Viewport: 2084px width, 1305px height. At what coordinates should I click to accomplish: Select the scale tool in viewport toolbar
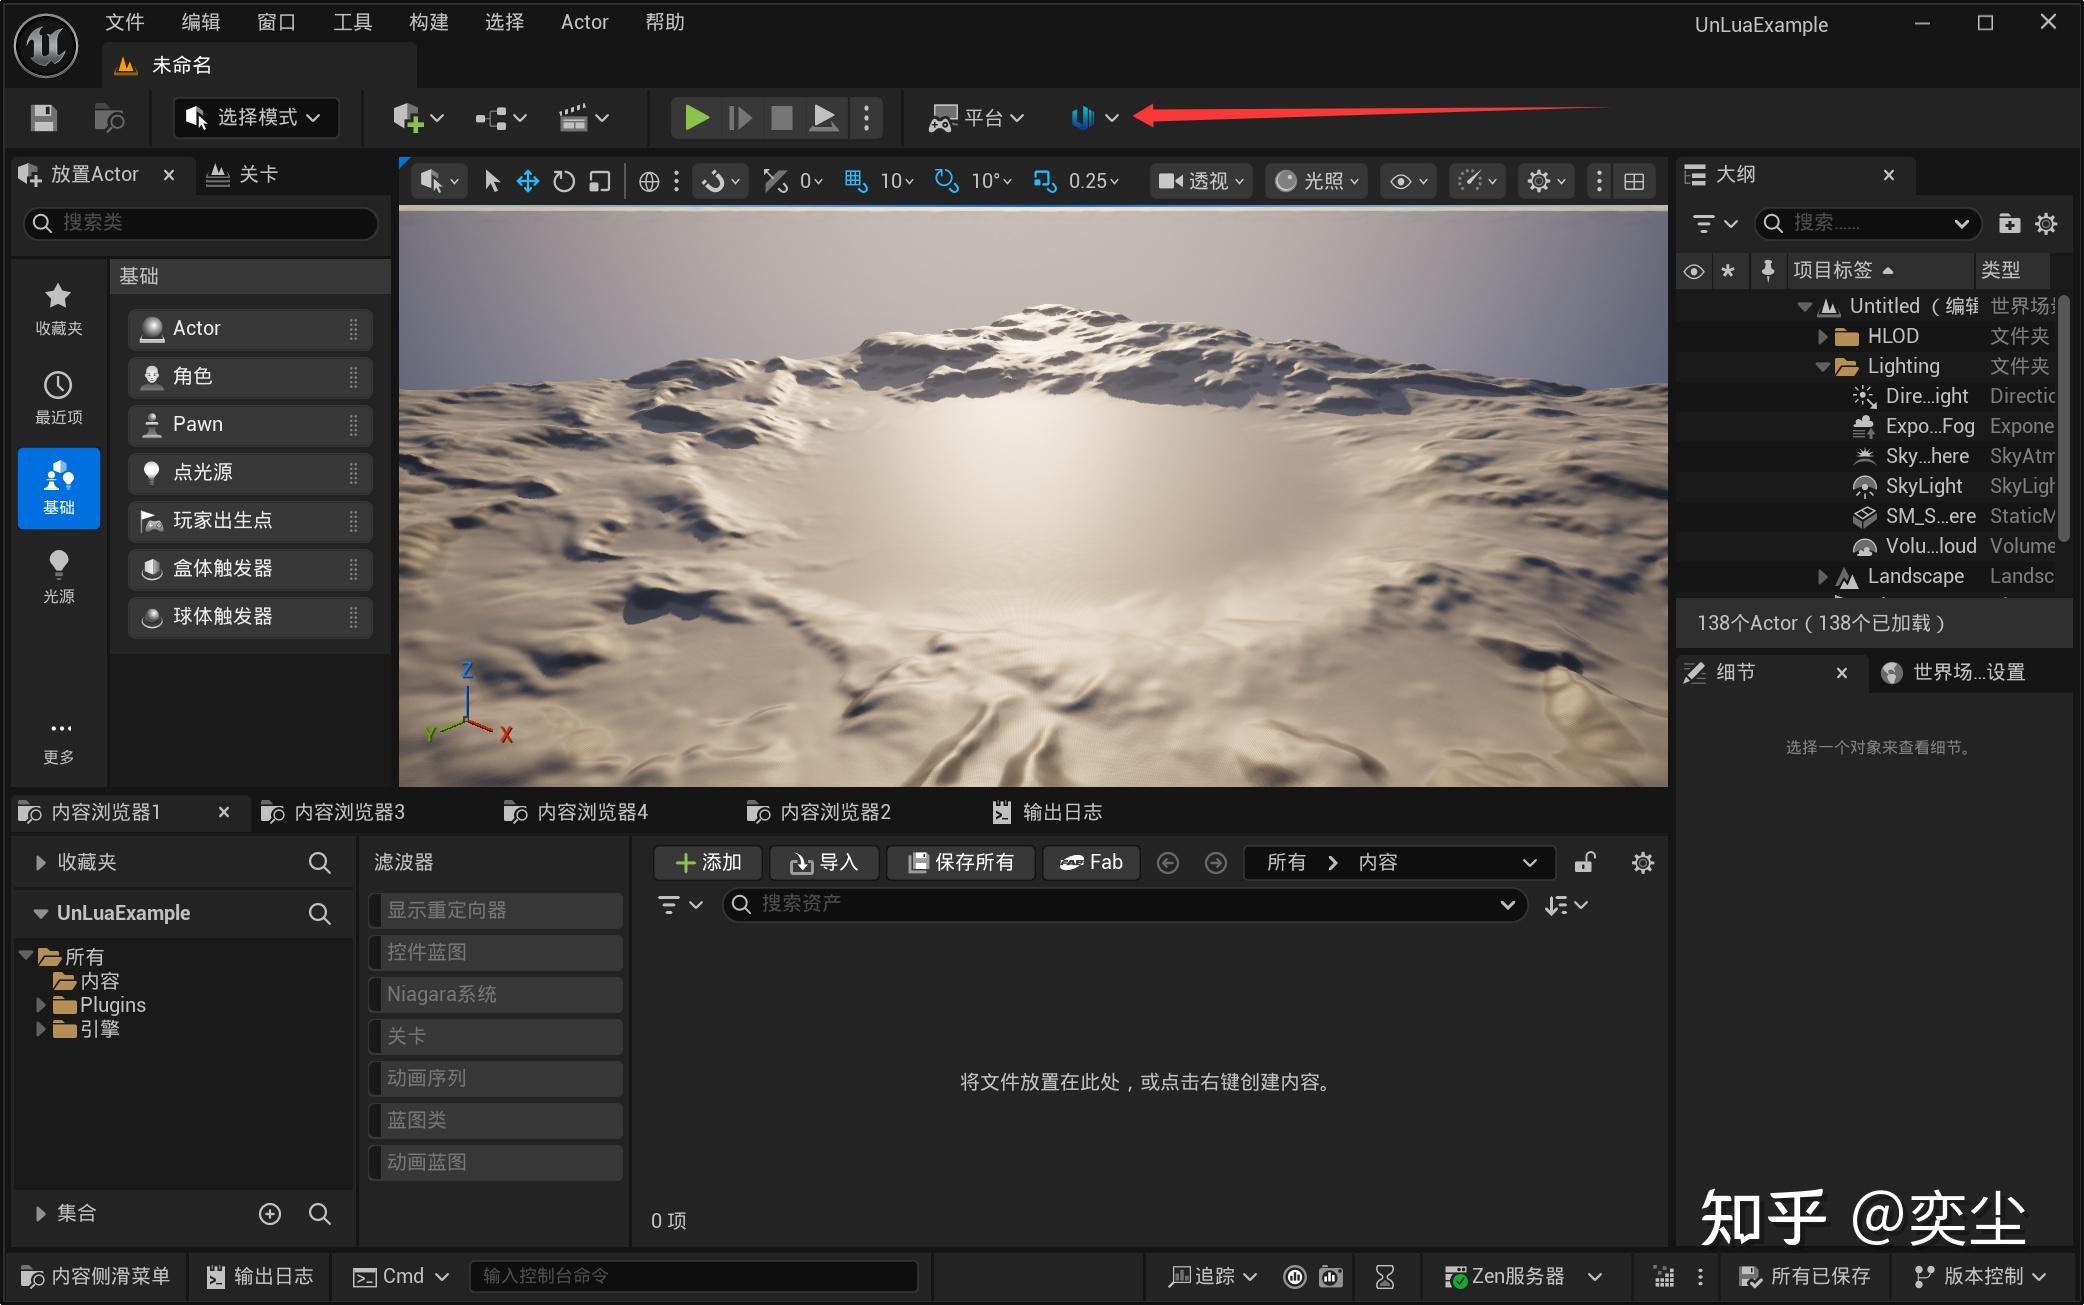tap(599, 181)
